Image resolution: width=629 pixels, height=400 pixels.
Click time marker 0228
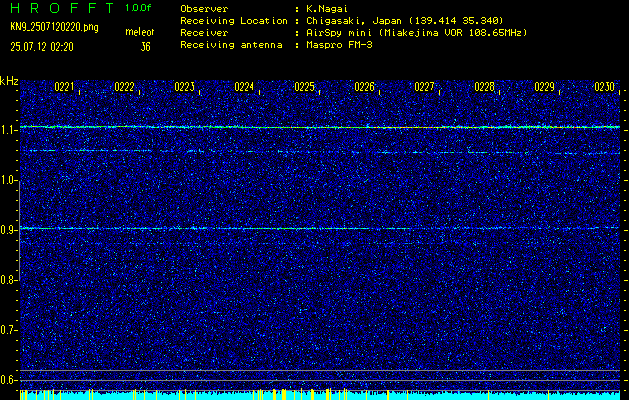(x=484, y=87)
